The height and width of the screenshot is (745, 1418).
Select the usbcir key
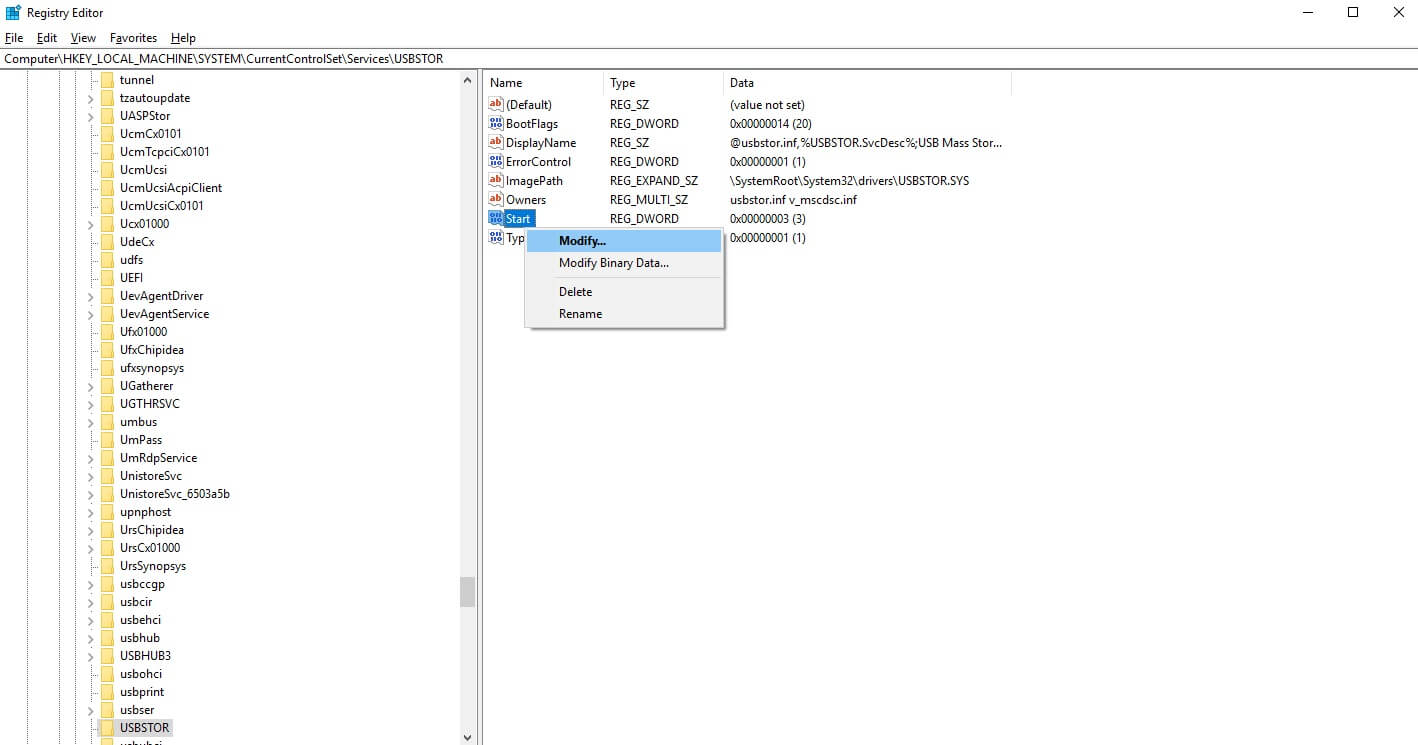(x=136, y=601)
